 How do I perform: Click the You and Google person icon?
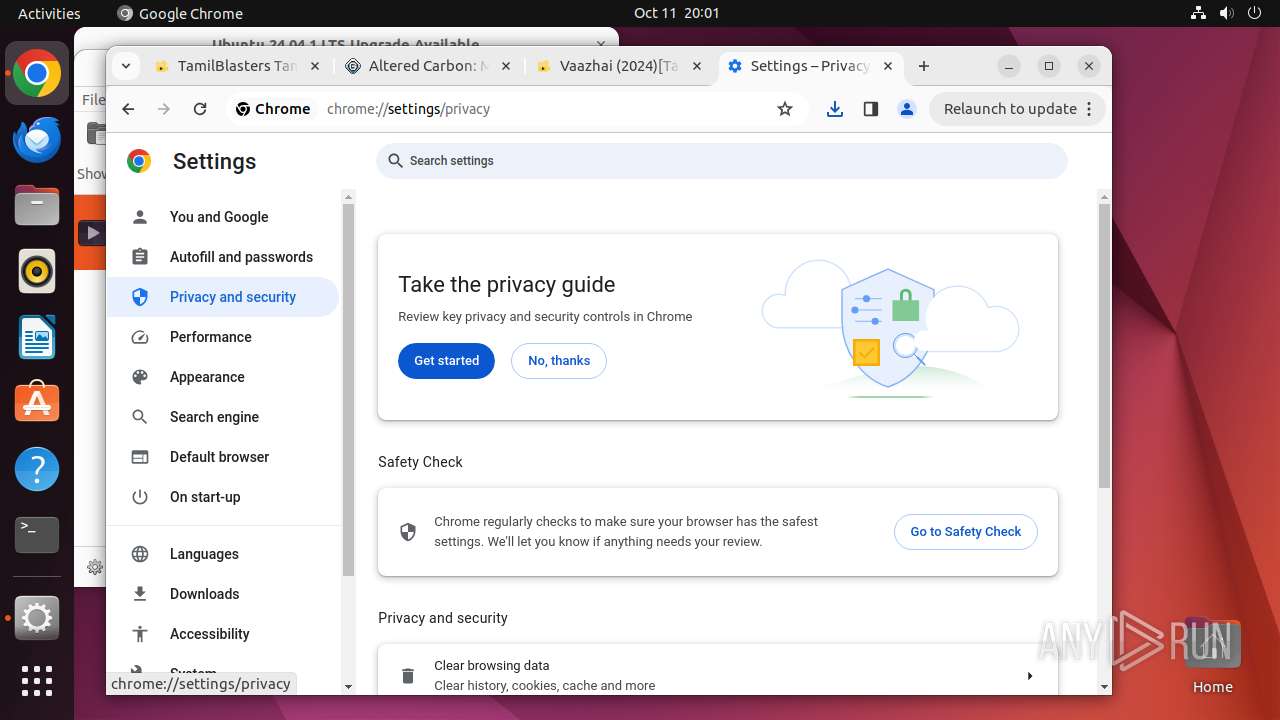coord(140,217)
